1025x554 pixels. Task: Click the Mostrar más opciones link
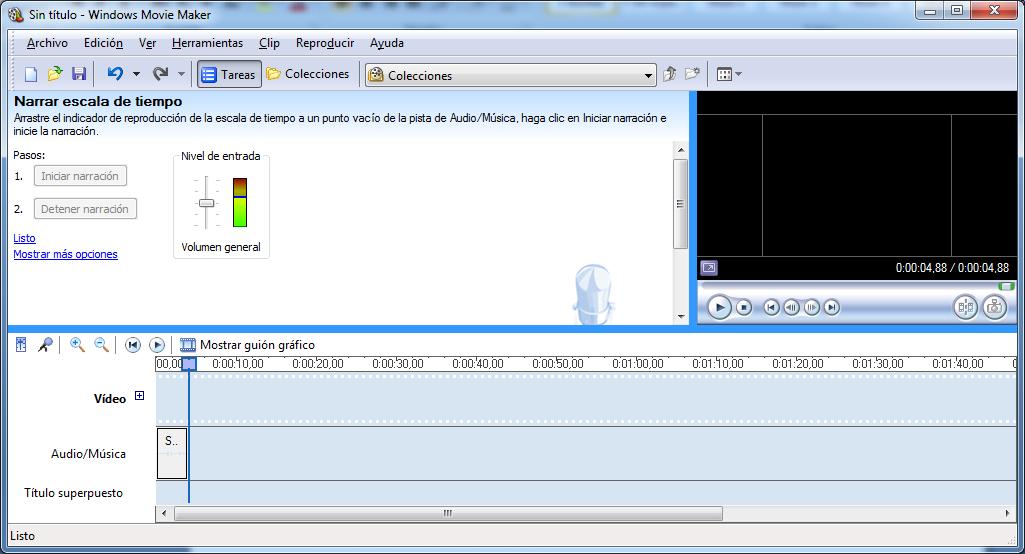click(65, 254)
